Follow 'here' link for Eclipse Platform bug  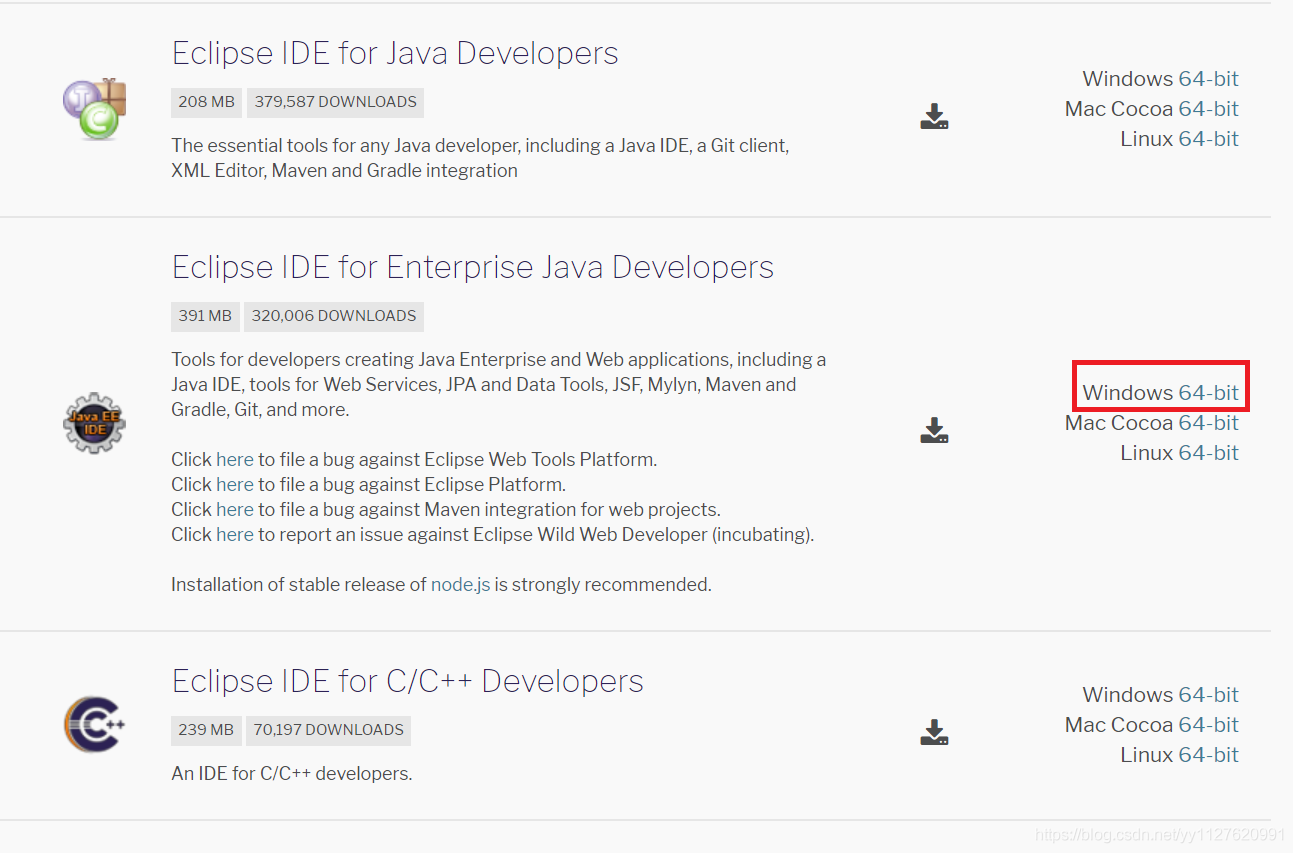[x=235, y=485]
